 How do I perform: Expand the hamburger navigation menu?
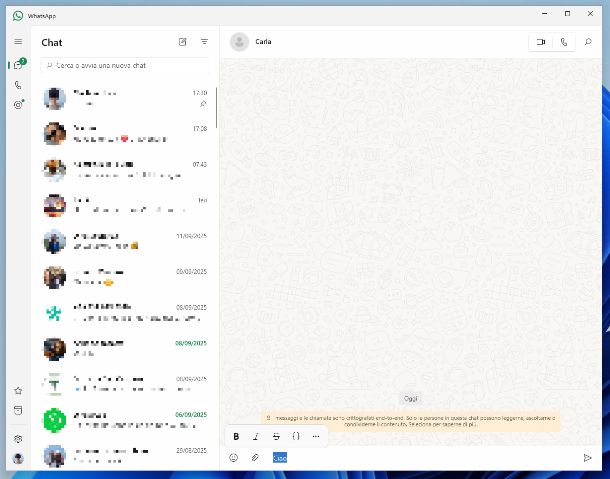point(18,41)
